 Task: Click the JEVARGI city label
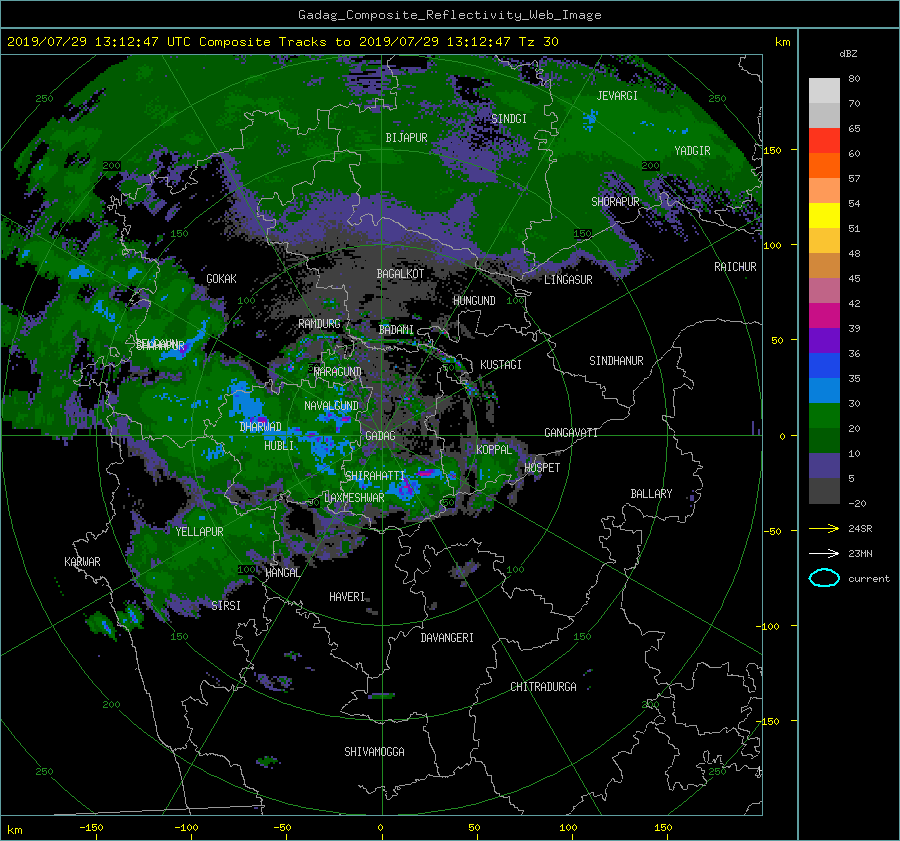coord(617,96)
